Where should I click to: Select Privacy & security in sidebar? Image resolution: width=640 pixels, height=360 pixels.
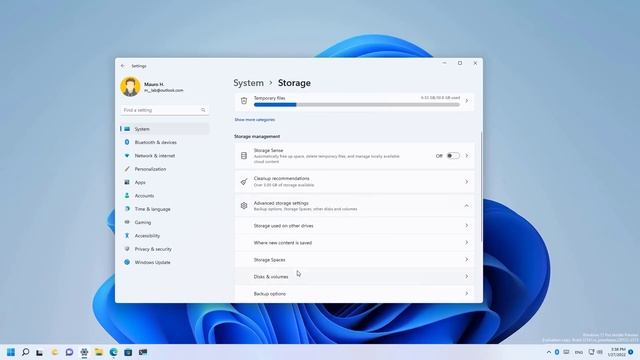click(x=165, y=249)
